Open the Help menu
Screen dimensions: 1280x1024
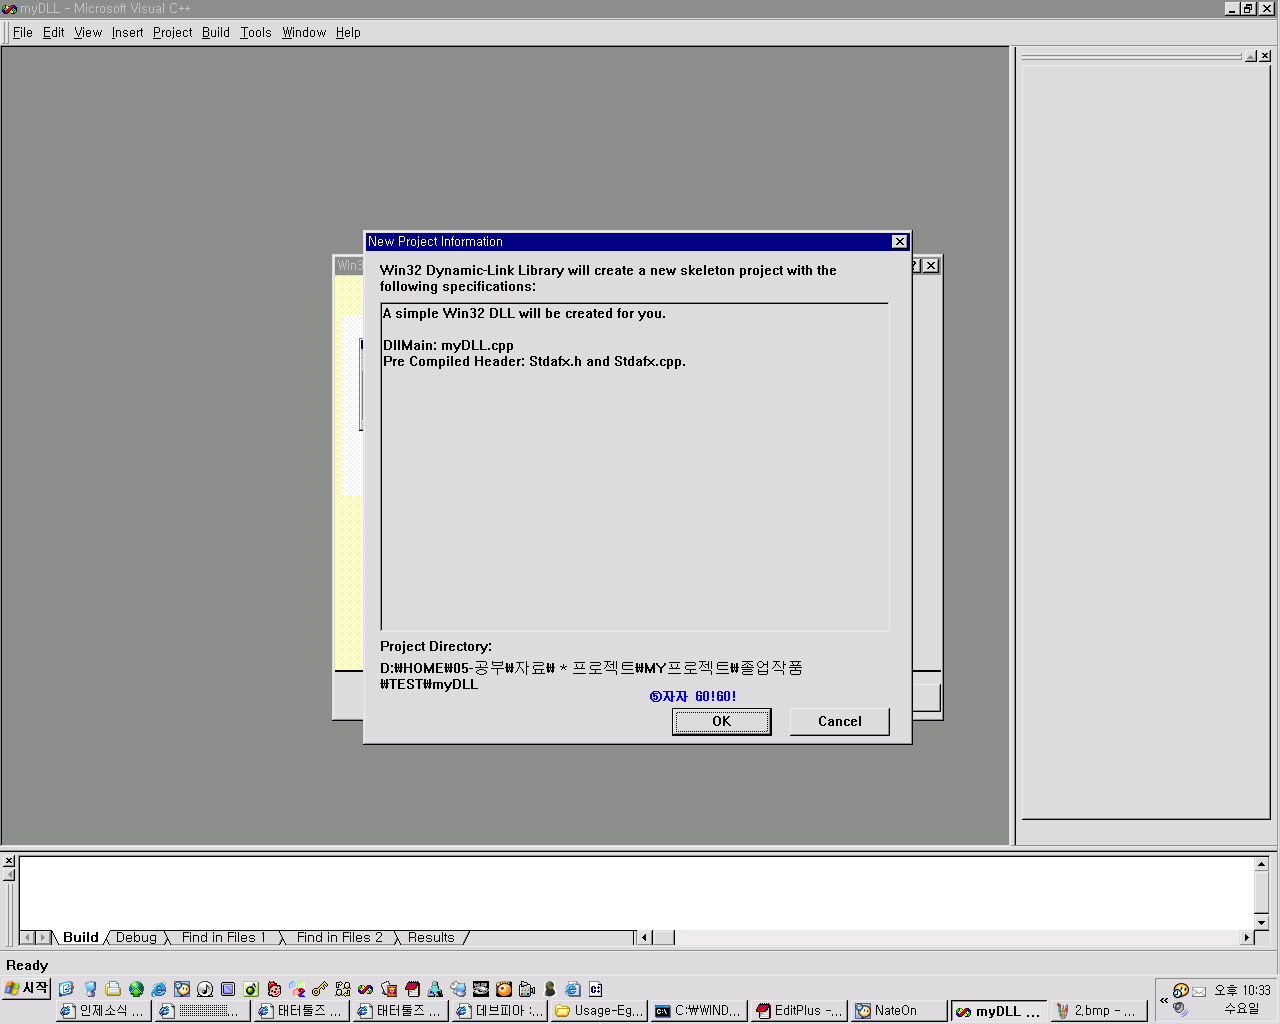(x=348, y=32)
